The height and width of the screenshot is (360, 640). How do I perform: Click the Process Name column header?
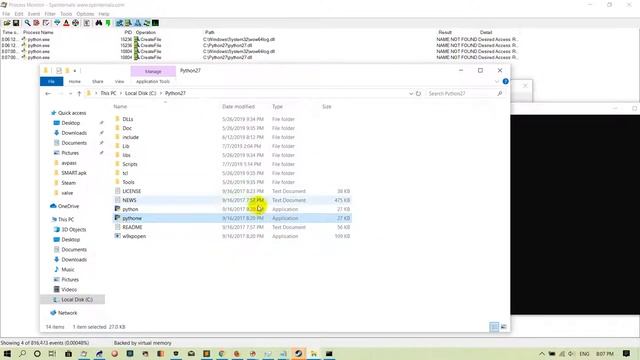tap(38, 32)
